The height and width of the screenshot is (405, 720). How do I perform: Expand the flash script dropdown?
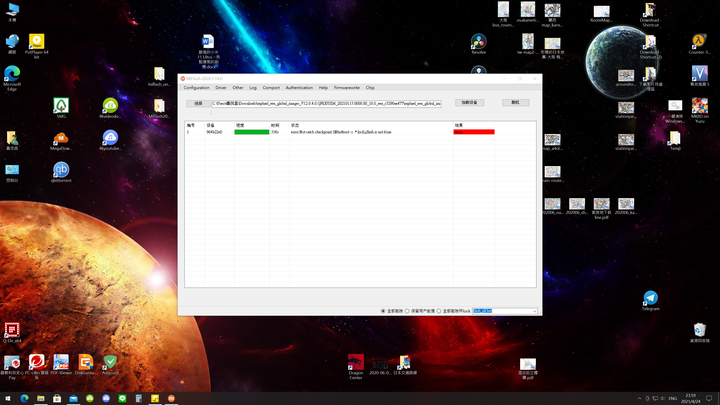click(534, 311)
